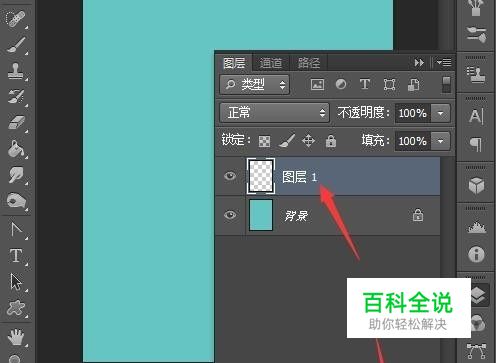This screenshot has height=363, width=496.
Task: Select the Clone Stamp tool
Action: pyautogui.click(x=15, y=71)
